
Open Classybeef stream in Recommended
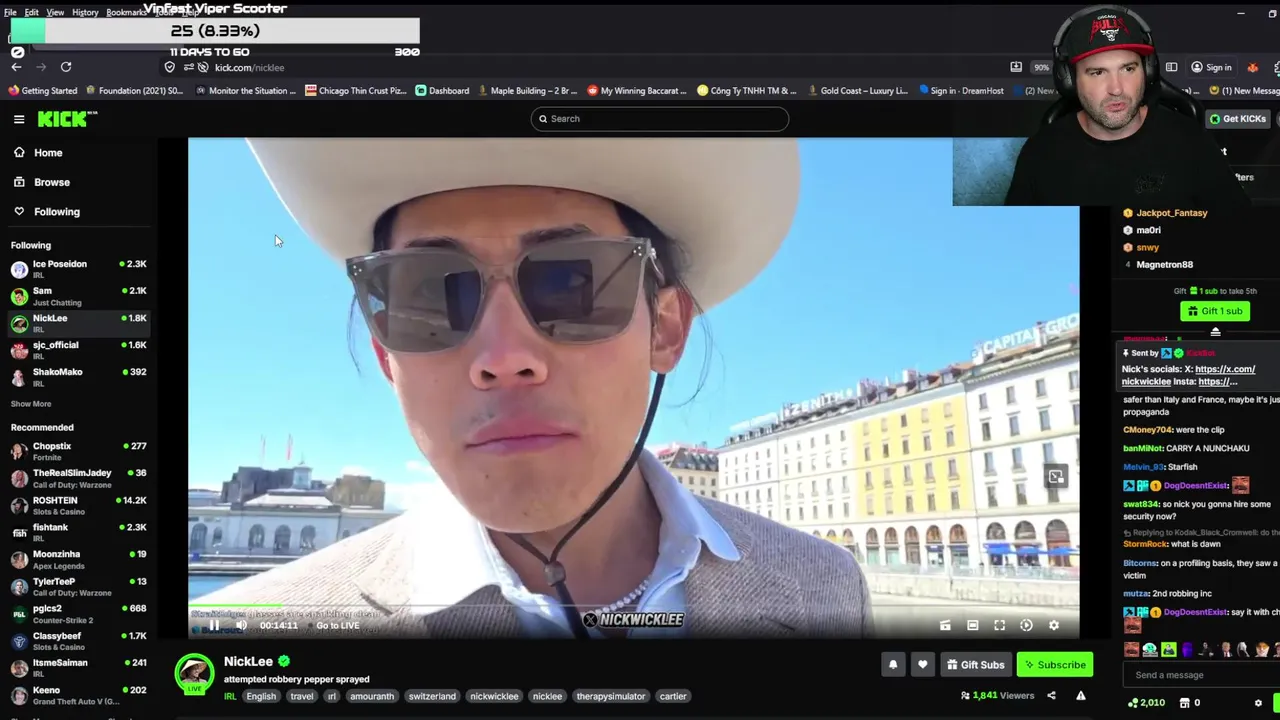pyautogui.click(x=78, y=640)
